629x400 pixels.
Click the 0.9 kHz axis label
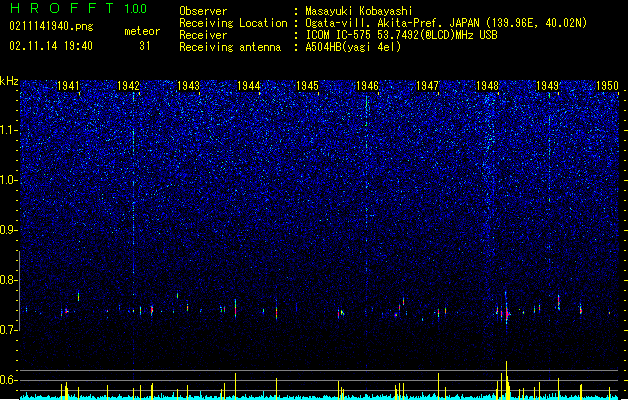[x=8, y=230]
